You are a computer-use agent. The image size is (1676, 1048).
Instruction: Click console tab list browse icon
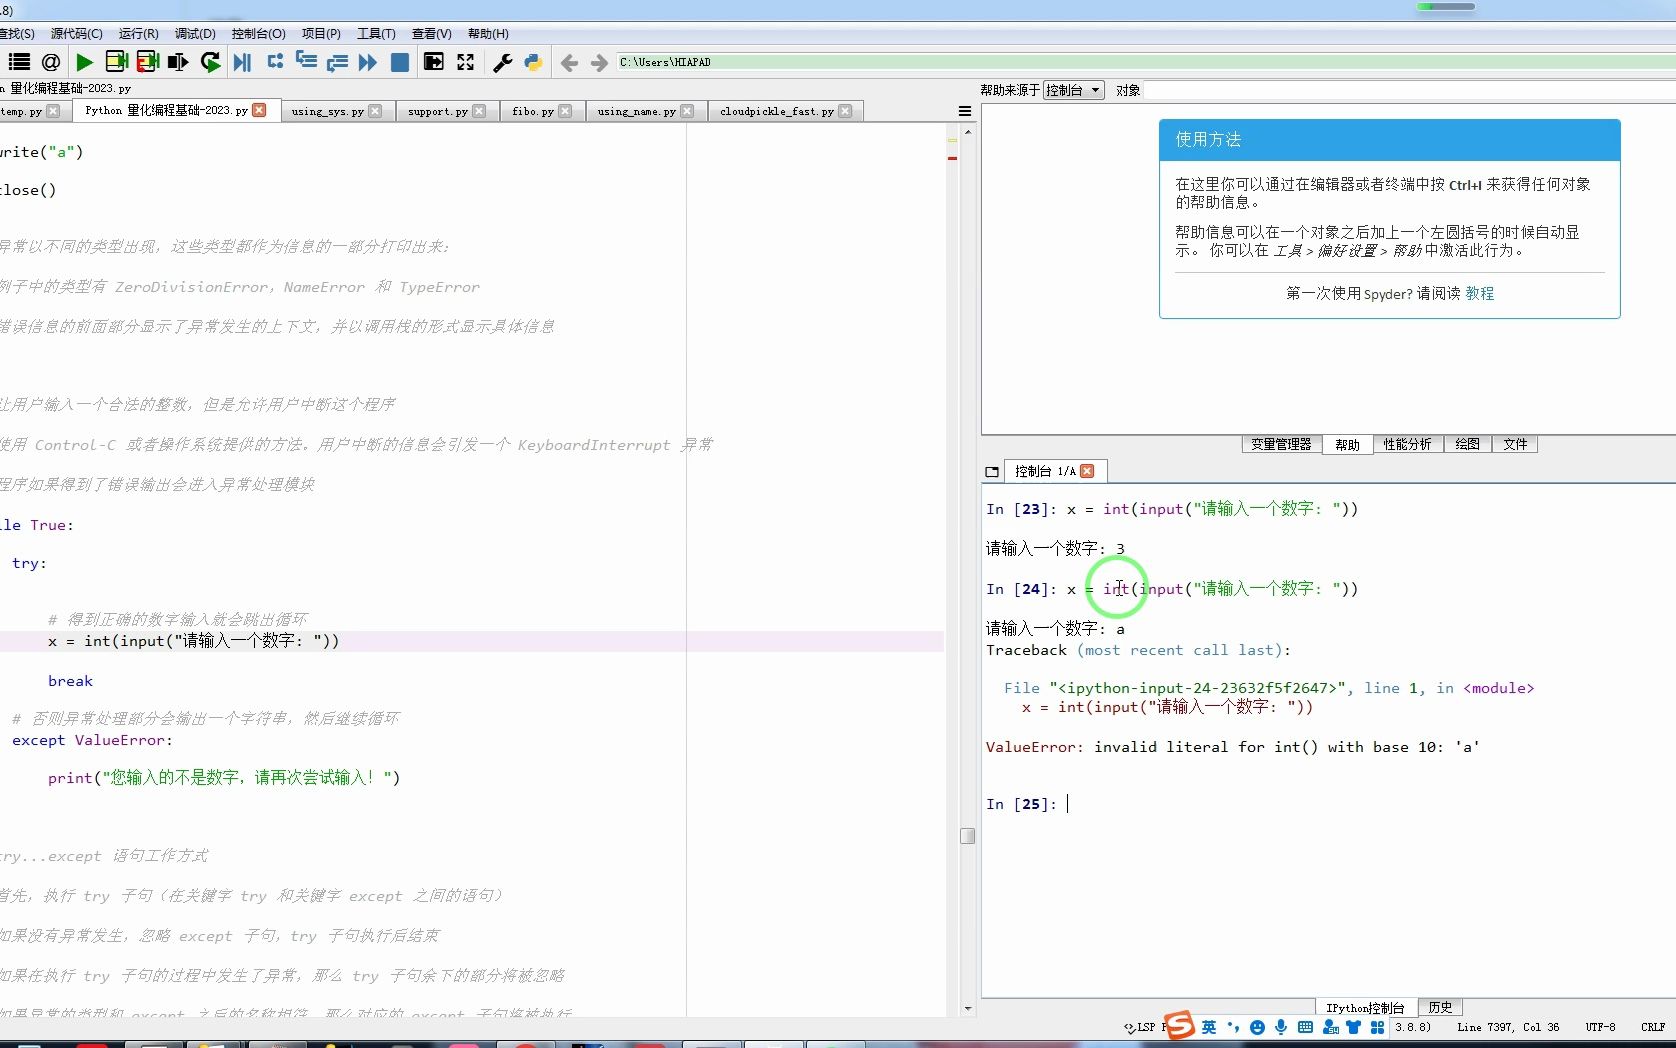pos(992,471)
